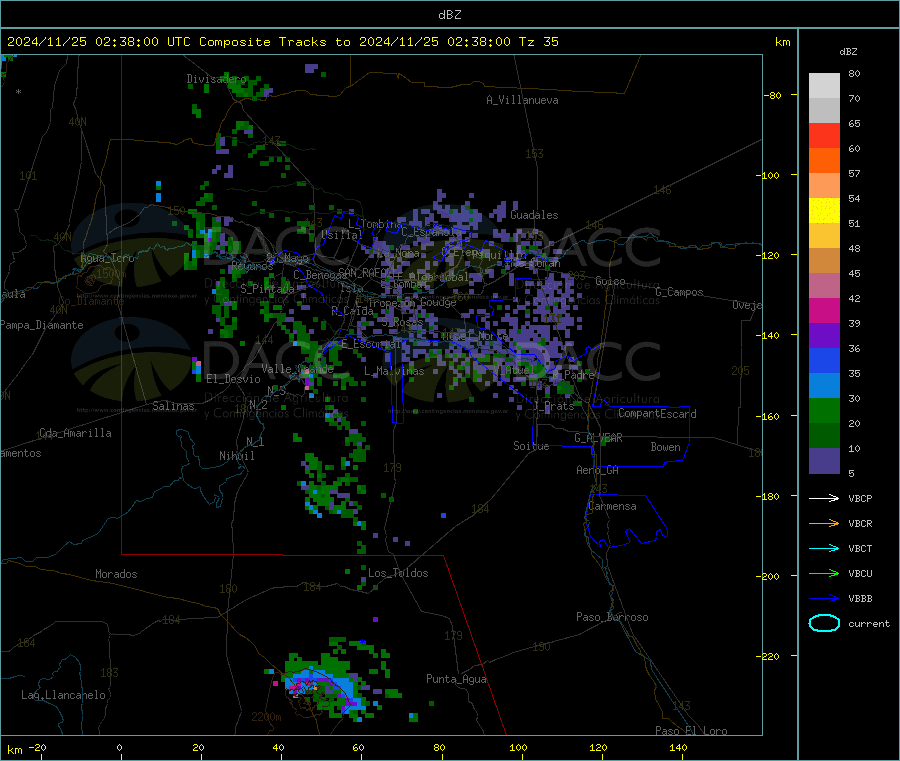
Task: Click the 'Cda_Amarilla' map label
Action: (75, 433)
